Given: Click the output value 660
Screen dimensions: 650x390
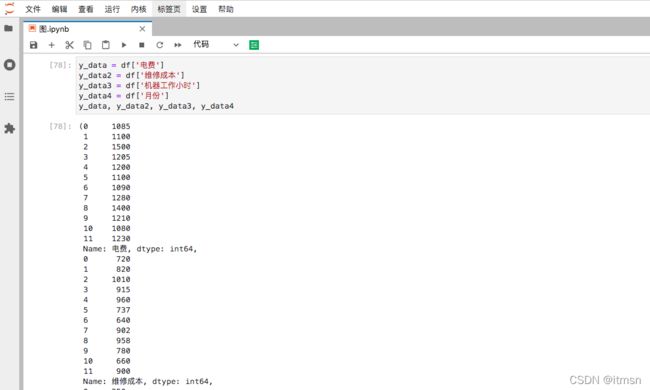Looking at the screenshot, I should [x=123, y=361].
